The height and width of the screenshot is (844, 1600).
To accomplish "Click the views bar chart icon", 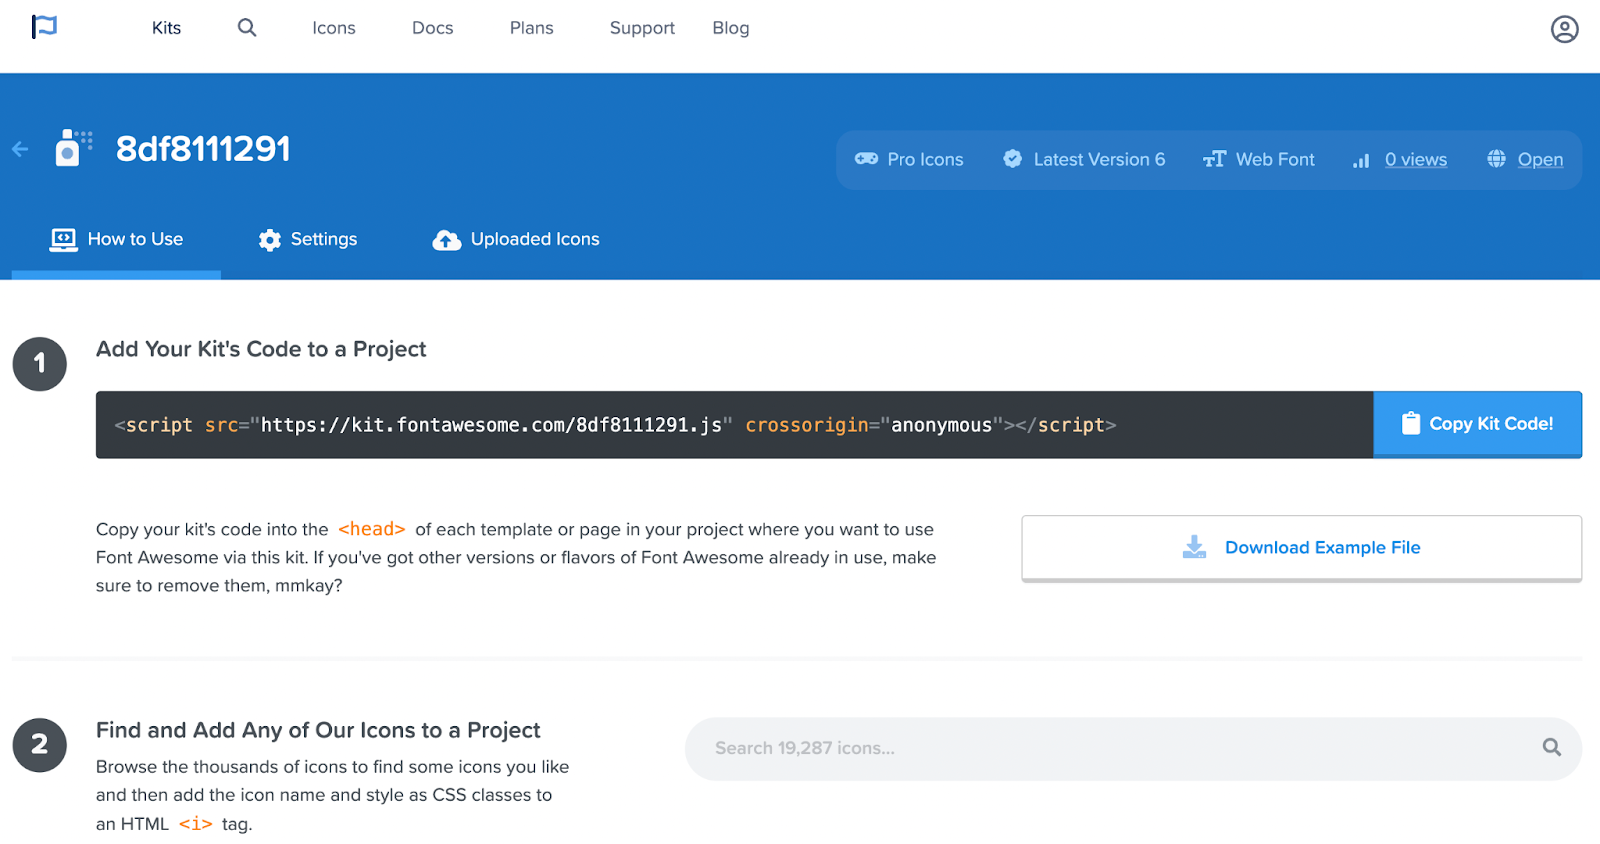I will click(1361, 160).
